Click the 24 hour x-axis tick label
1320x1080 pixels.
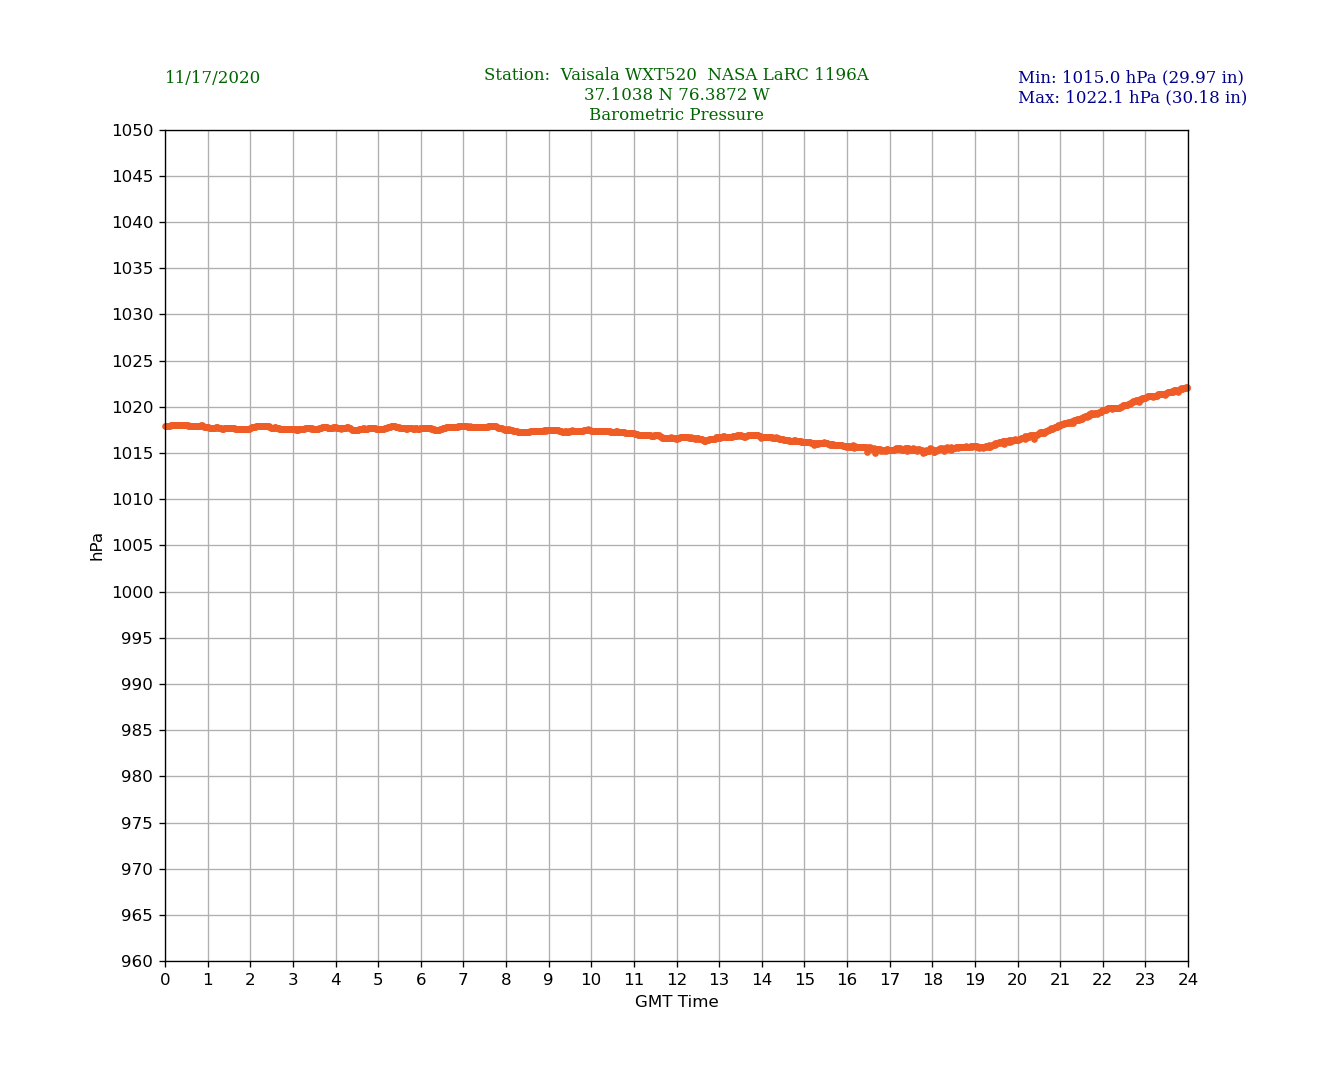[x=1188, y=980]
